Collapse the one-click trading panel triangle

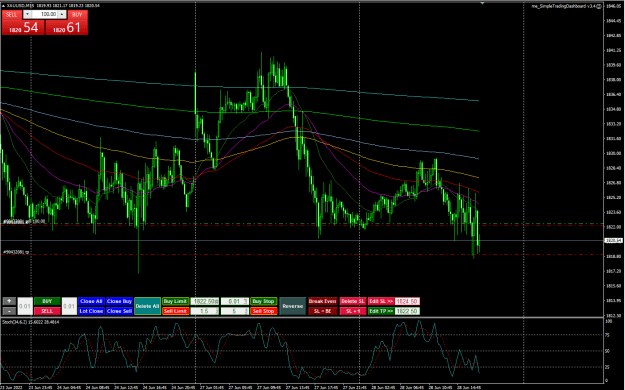click(x=3, y=6)
